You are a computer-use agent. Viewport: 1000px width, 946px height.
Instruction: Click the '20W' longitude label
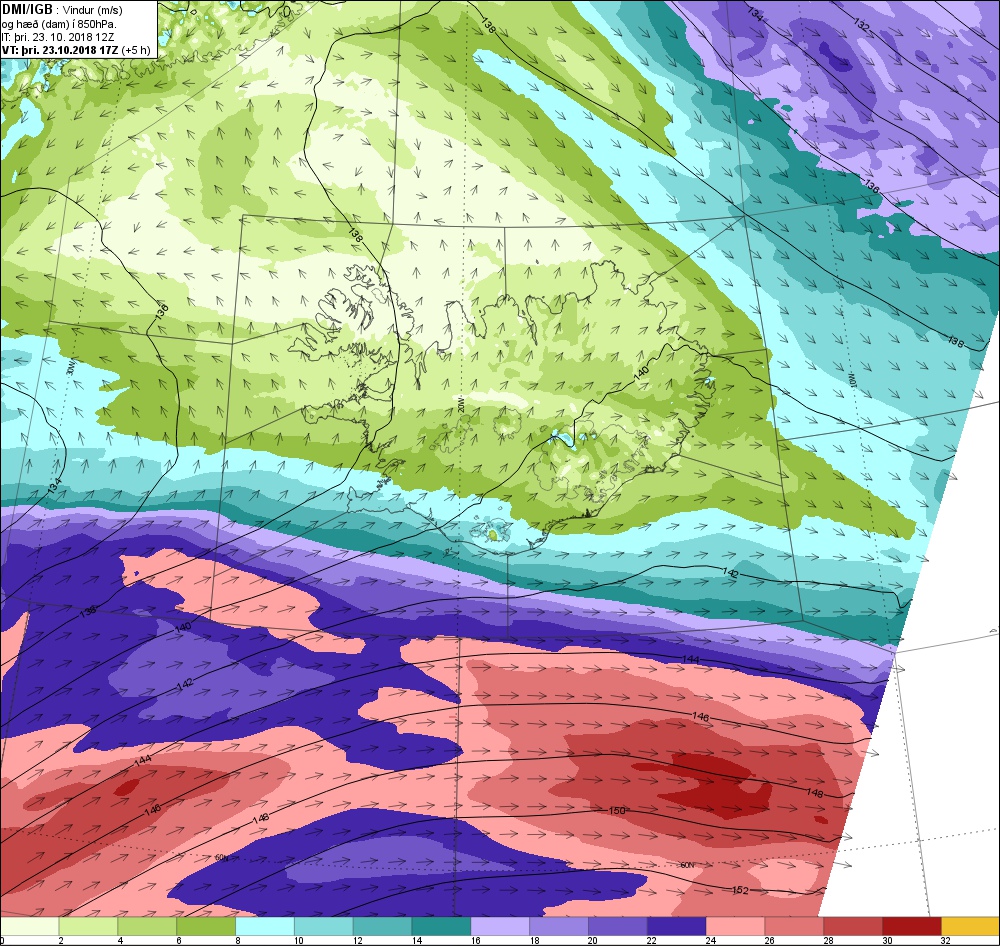pos(460,406)
